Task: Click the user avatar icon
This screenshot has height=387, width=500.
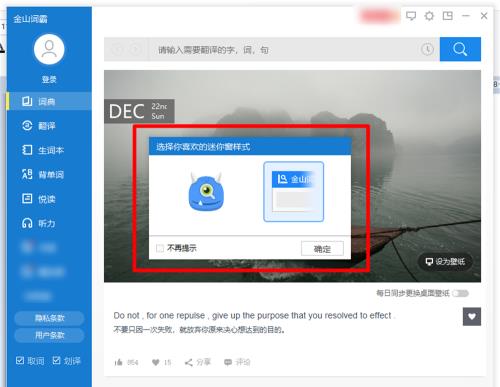Action: 49,49
